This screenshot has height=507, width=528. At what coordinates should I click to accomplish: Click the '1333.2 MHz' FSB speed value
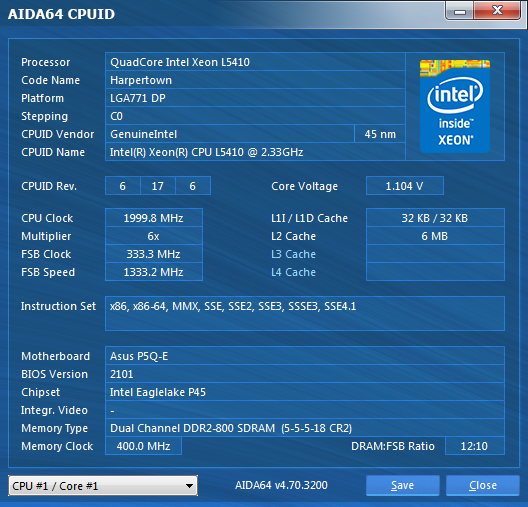(x=154, y=272)
